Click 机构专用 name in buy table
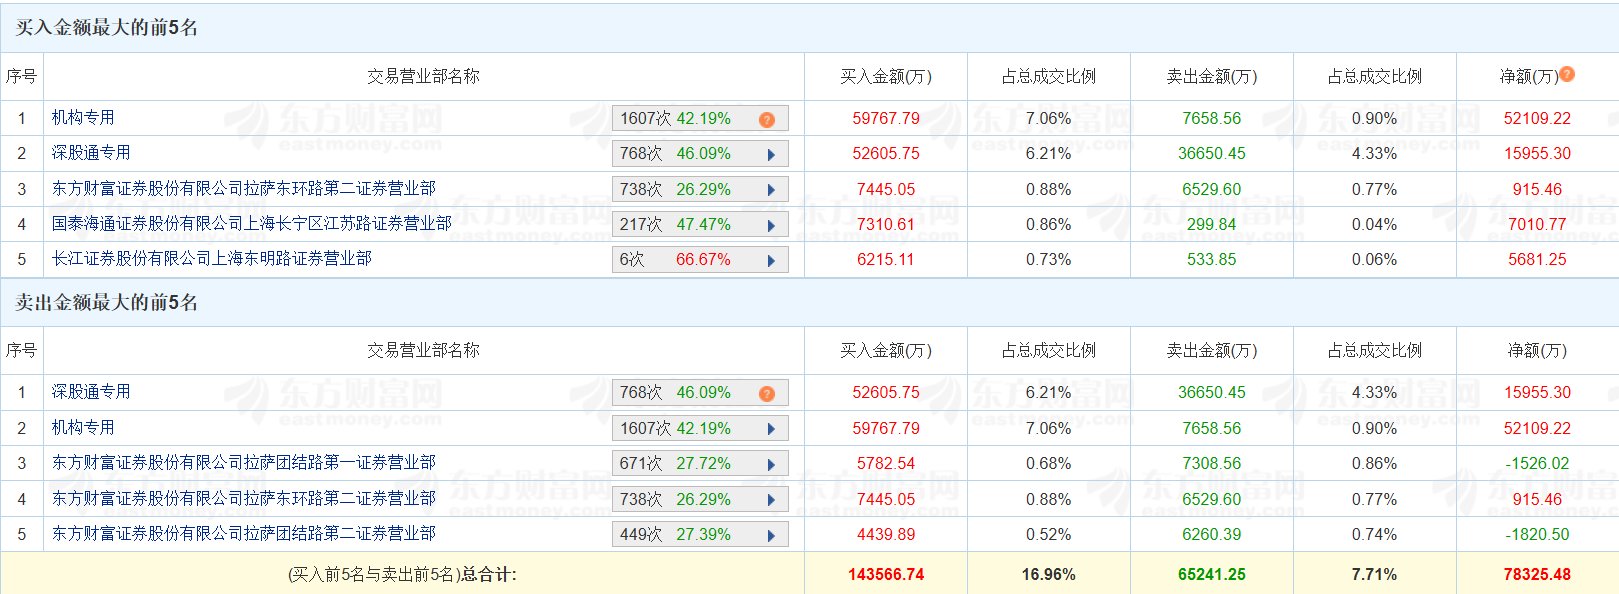Viewport: 1619px width, 594px height. point(83,117)
